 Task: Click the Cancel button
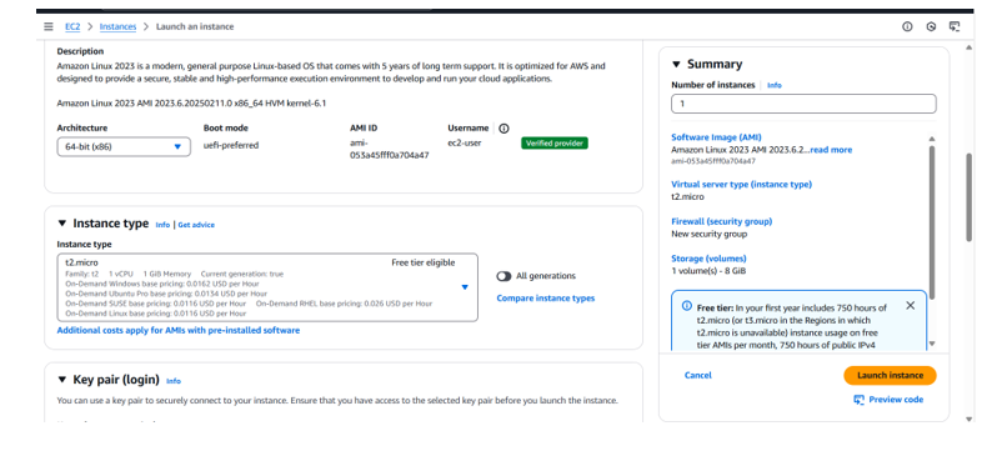point(698,375)
